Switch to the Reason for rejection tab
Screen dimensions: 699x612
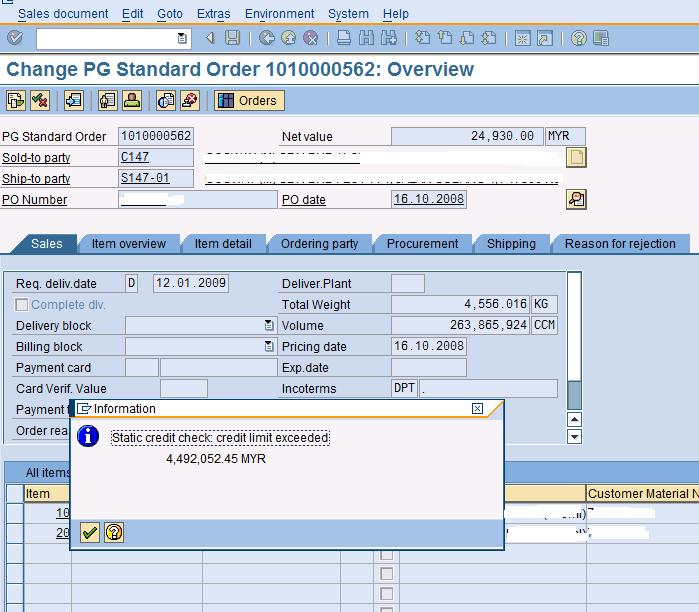tap(620, 244)
